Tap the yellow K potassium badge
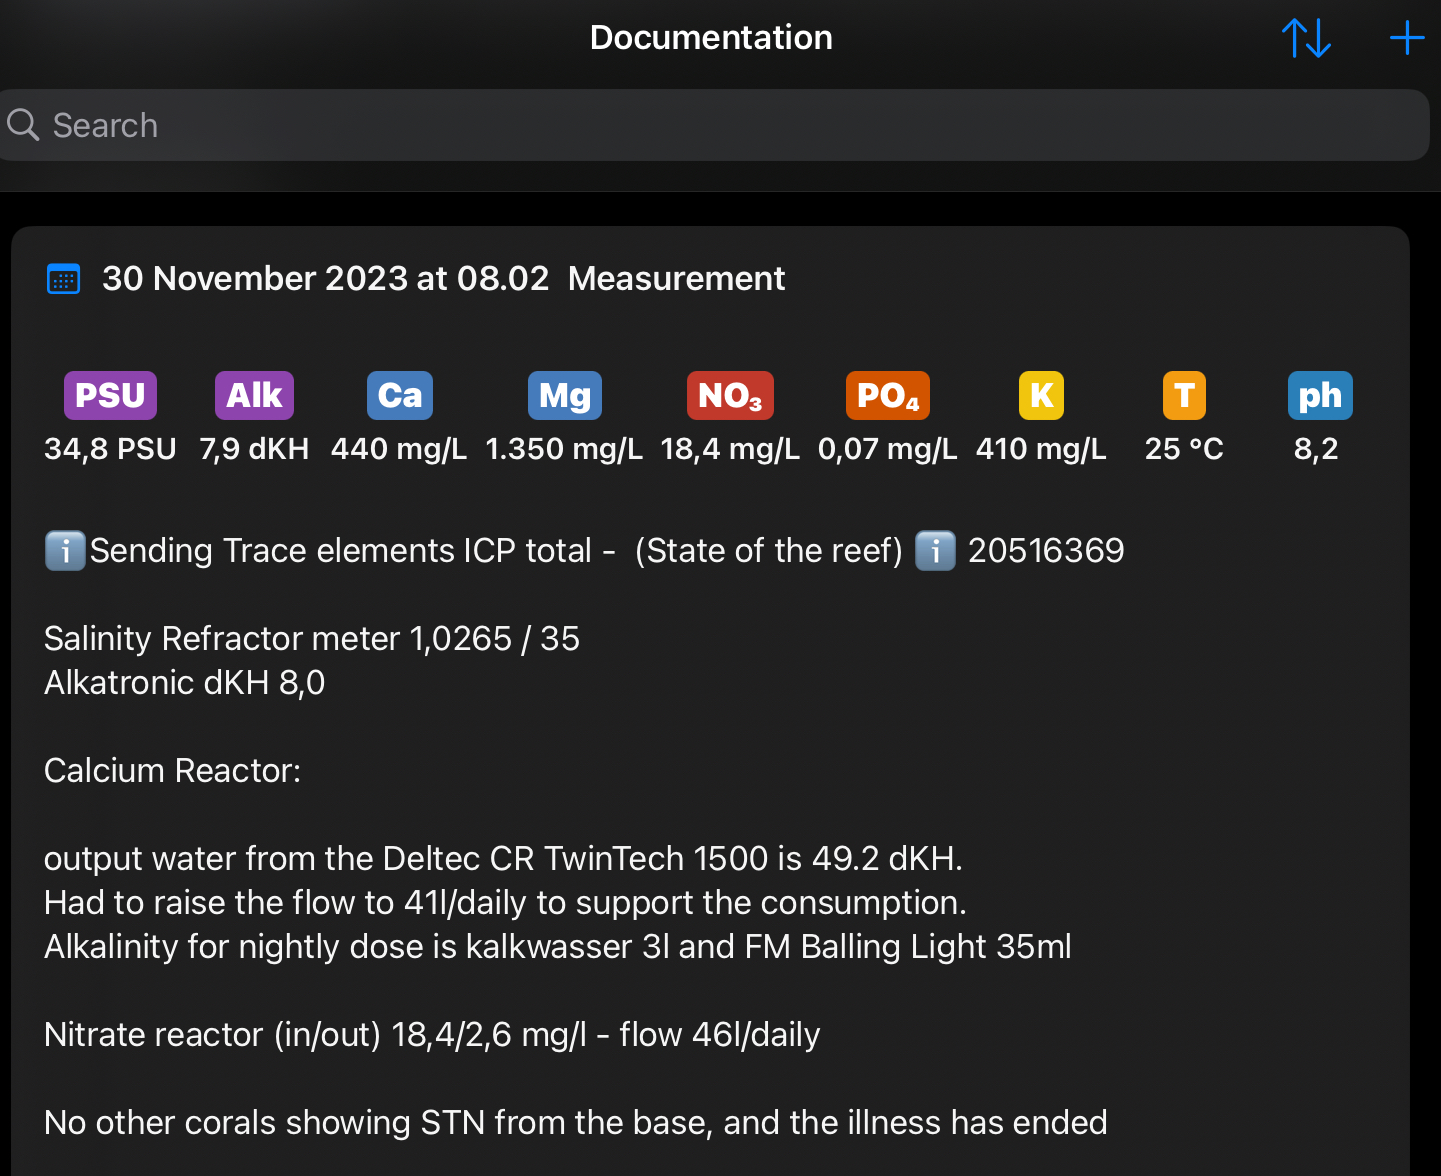The image size is (1441, 1176). pyautogui.click(x=1041, y=396)
